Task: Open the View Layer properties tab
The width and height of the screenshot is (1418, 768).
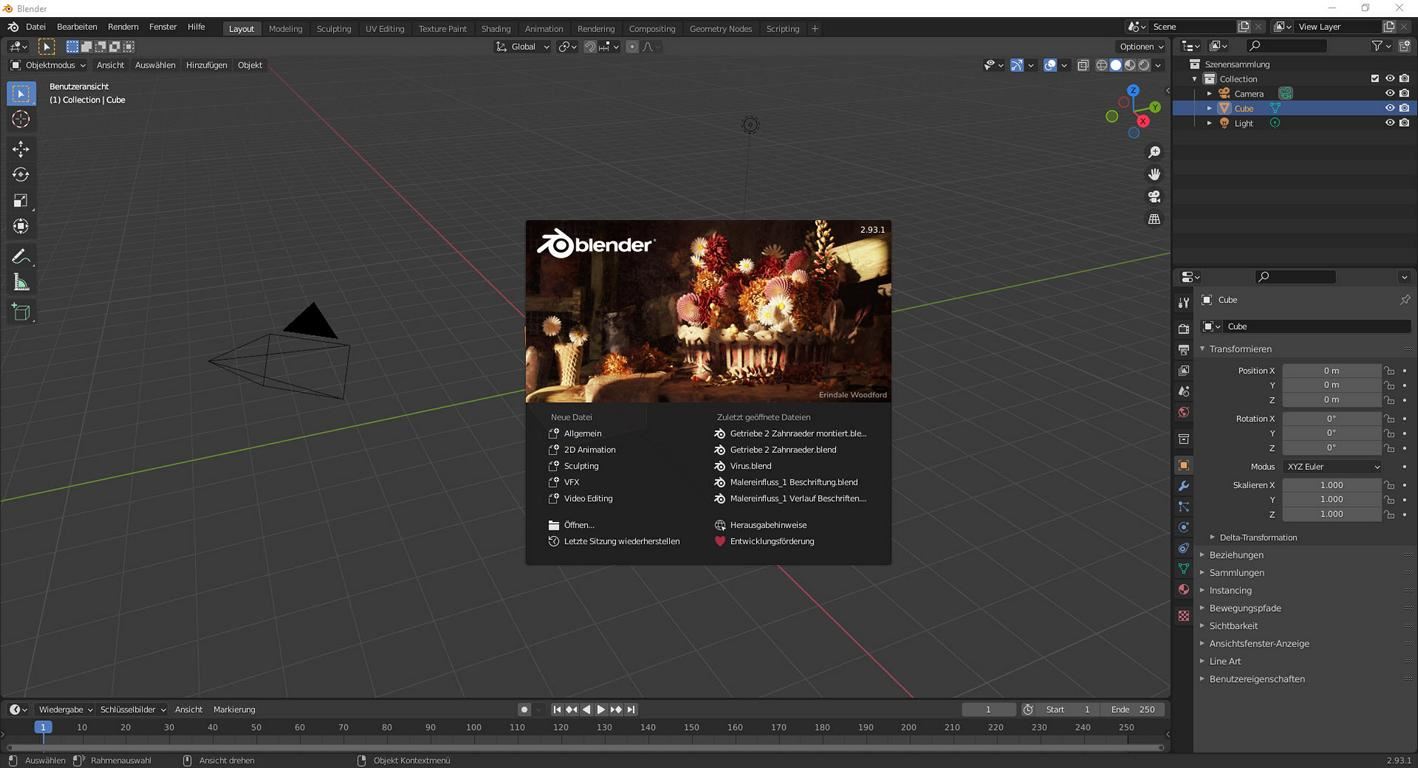Action: [x=1183, y=370]
